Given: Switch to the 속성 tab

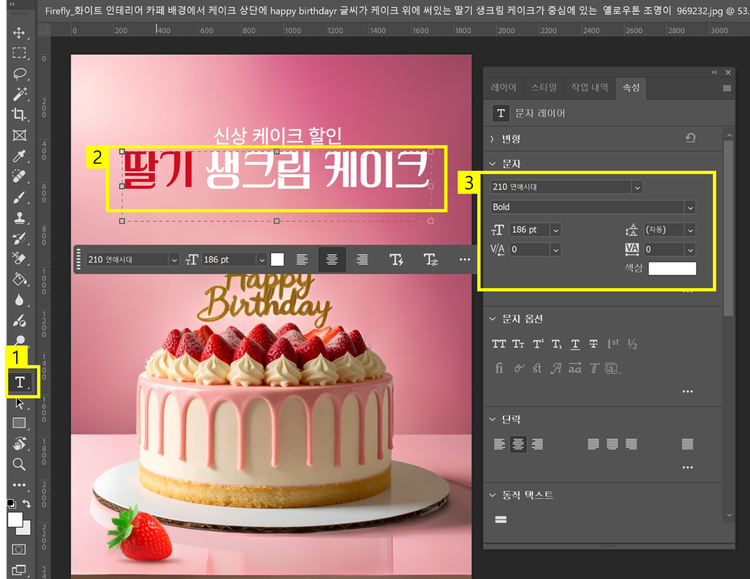Looking at the screenshot, I should (x=631, y=88).
